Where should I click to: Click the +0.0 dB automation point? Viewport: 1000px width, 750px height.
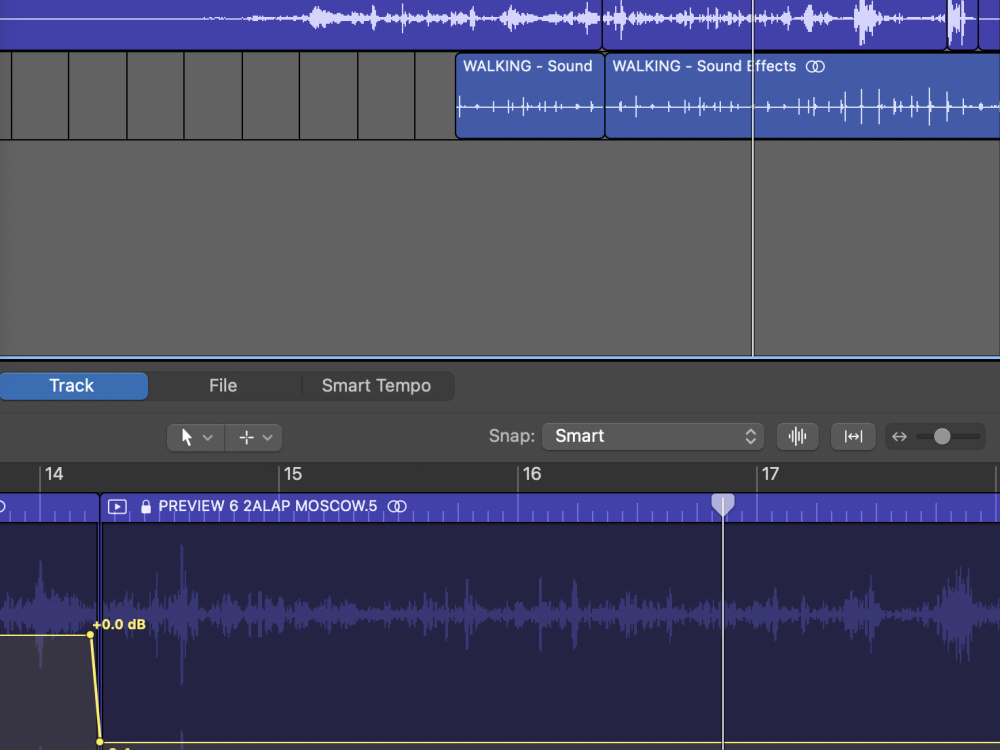tap(91, 635)
